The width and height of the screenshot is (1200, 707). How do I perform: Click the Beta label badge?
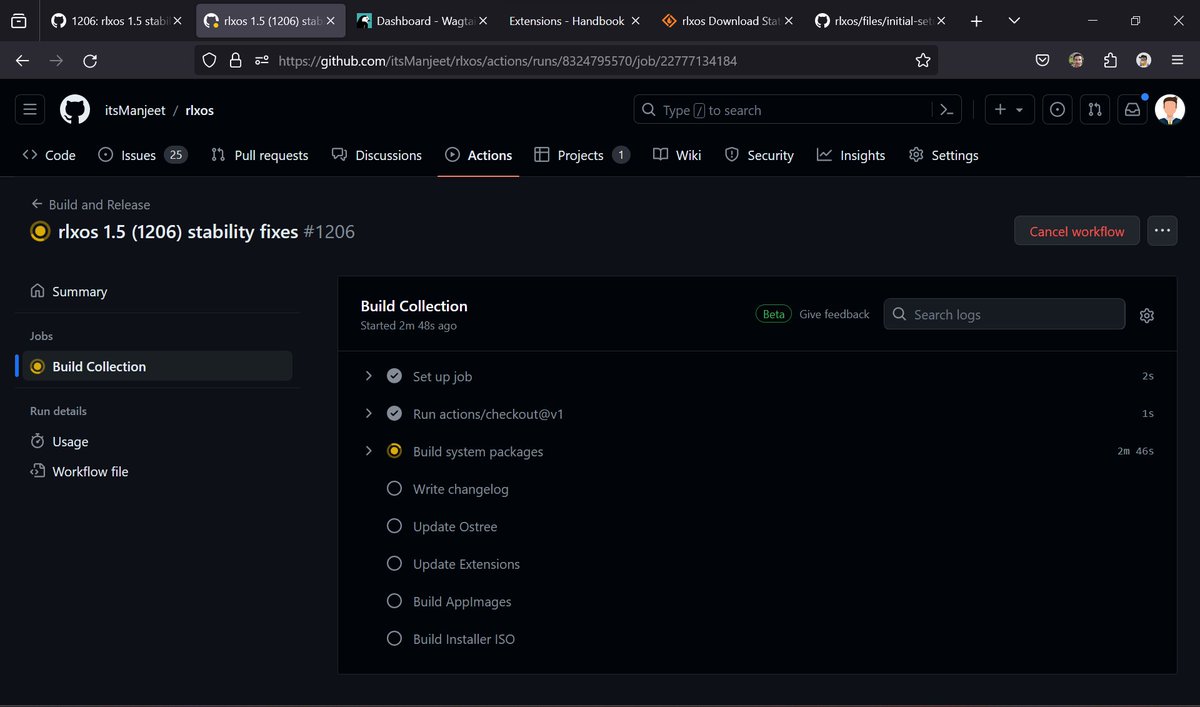(x=773, y=314)
